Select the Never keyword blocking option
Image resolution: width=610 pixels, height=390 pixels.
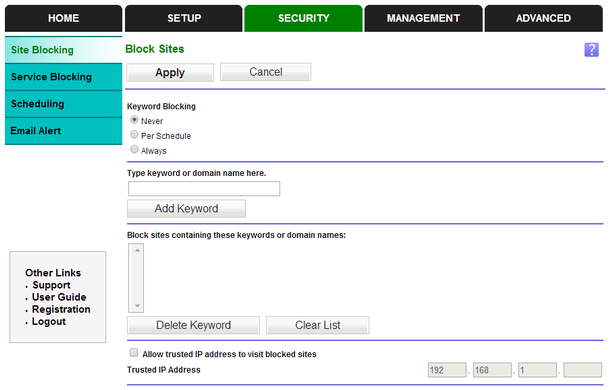click(x=134, y=120)
